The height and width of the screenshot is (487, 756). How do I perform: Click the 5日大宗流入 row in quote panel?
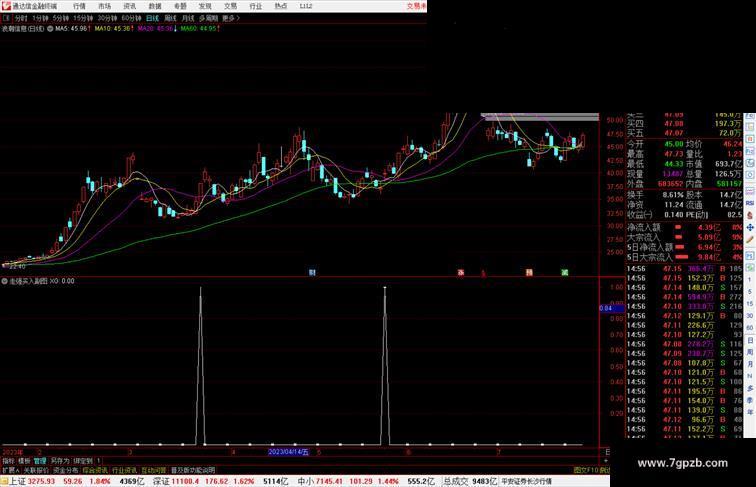tap(685, 257)
